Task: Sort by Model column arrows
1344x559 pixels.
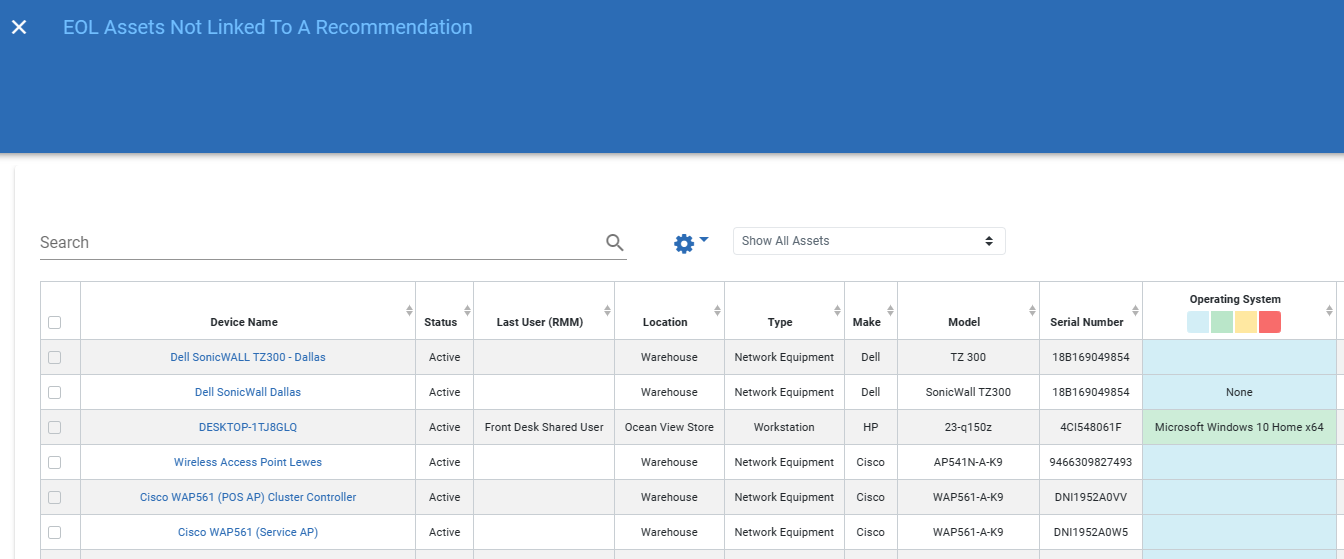Action: (1033, 311)
